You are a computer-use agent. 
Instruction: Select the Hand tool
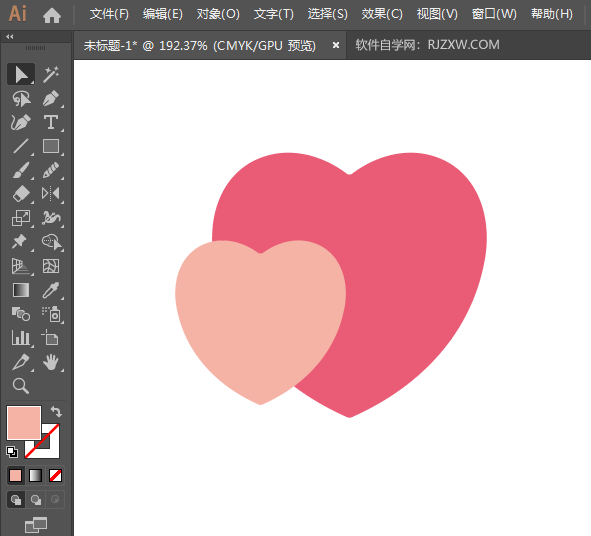51,362
